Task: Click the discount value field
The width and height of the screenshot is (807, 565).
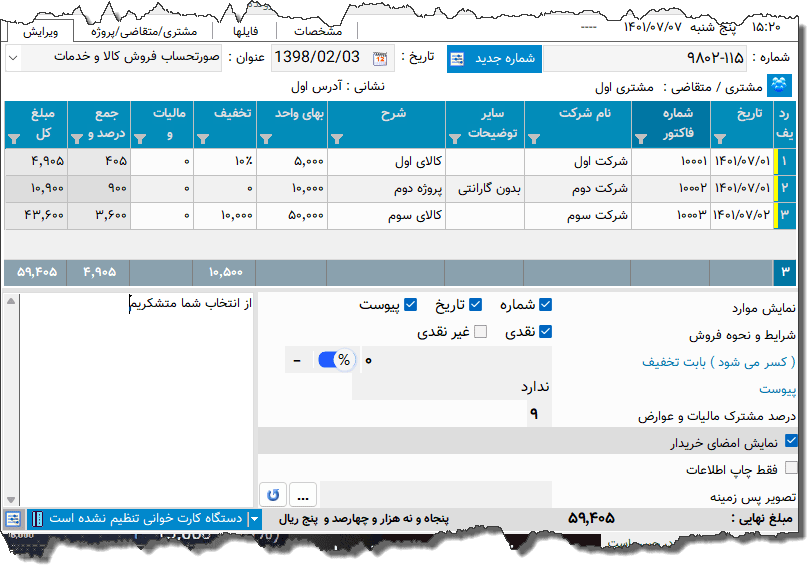Action: pos(457,360)
